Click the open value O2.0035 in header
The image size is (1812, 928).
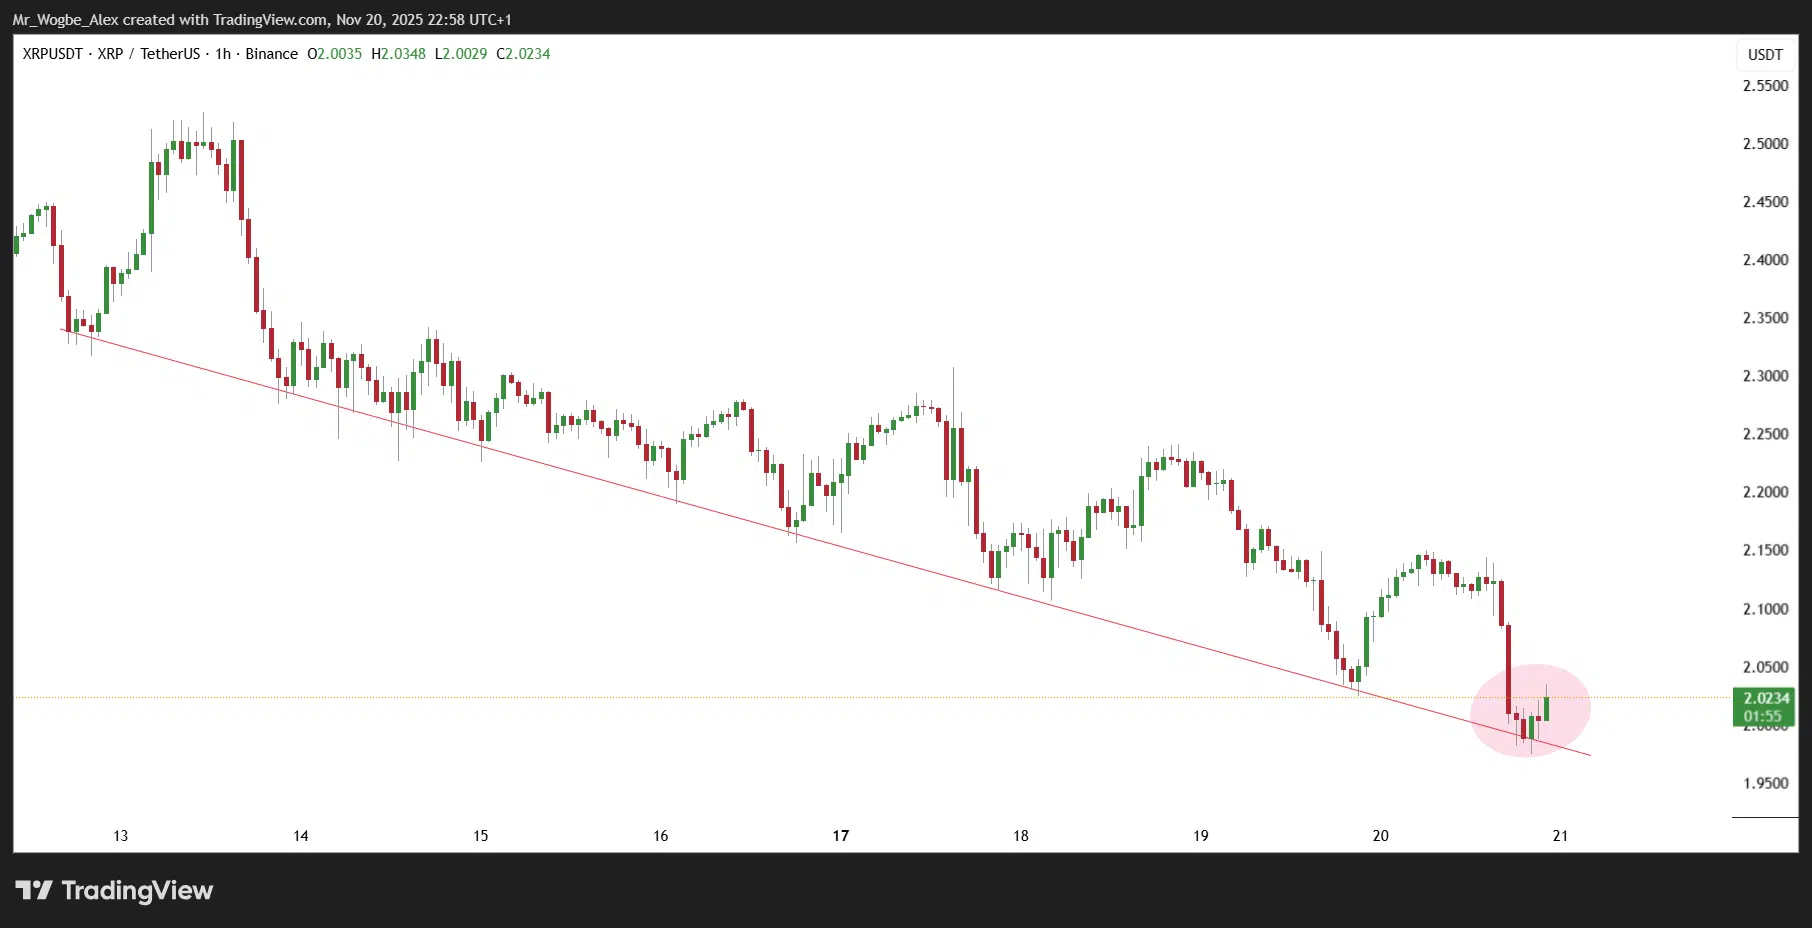pyautogui.click(x=334, y=54)
